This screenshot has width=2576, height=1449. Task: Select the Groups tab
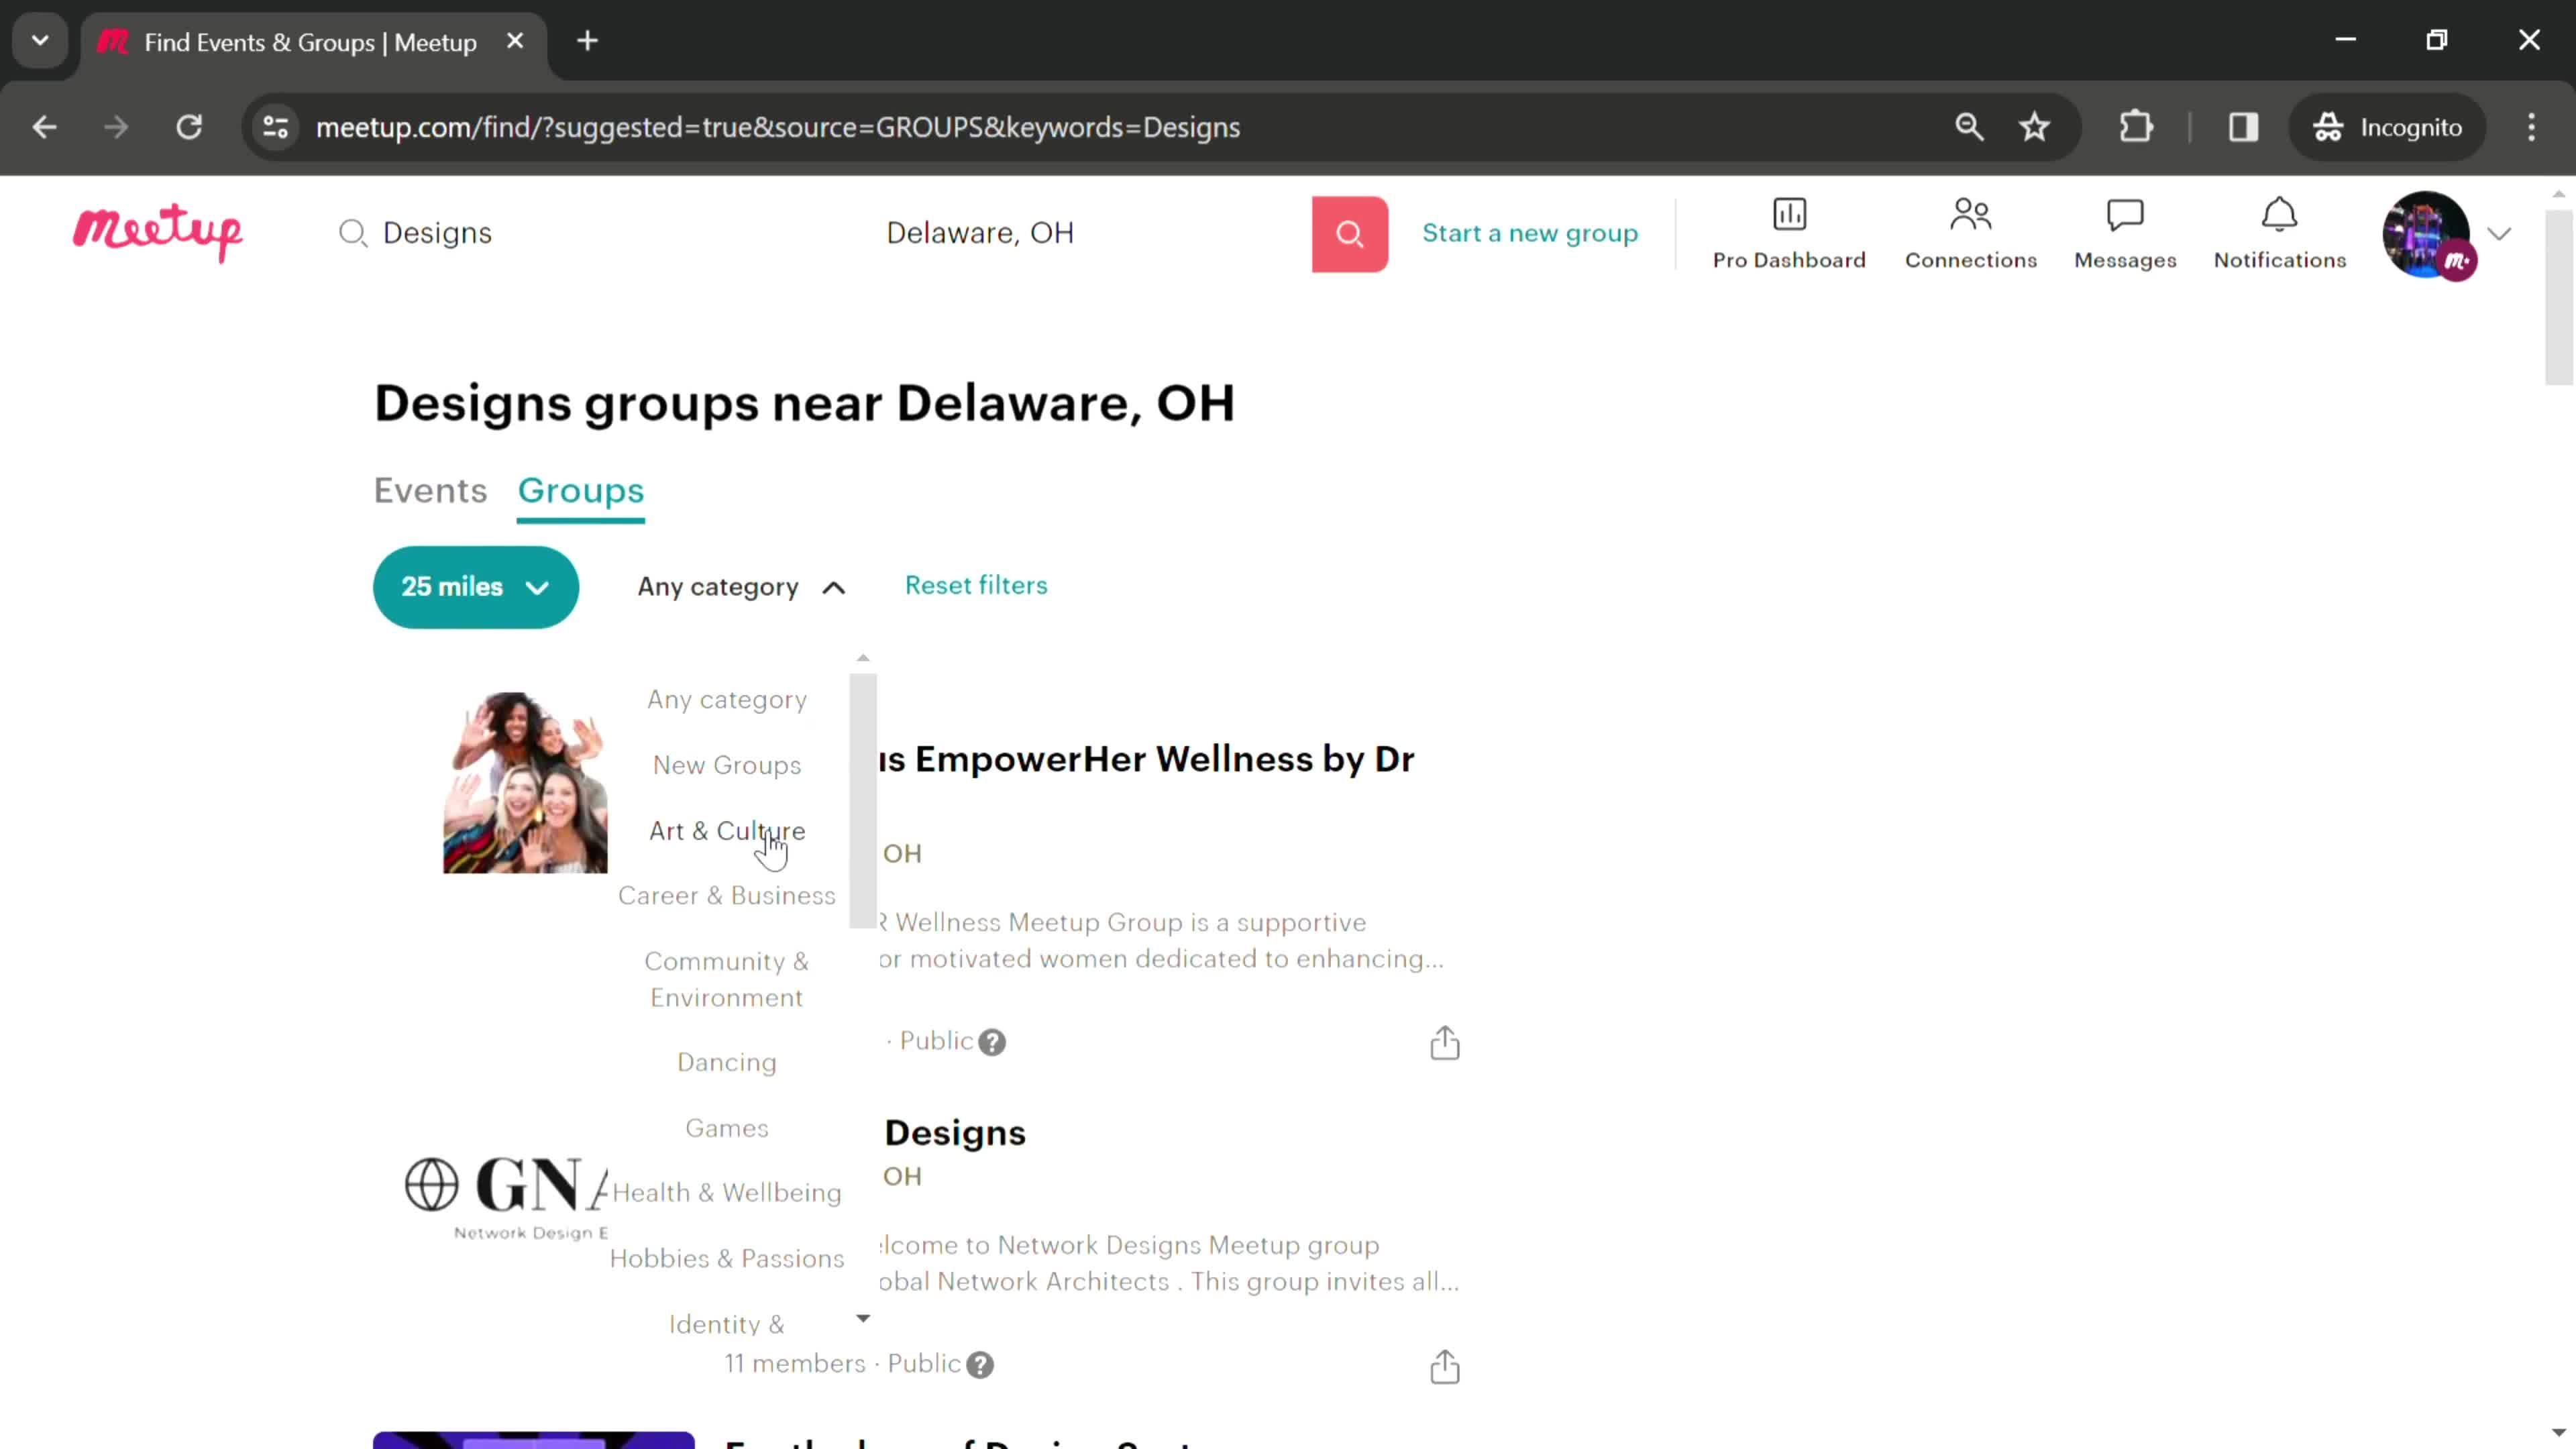pyautogui.click(x=580, y=490)
